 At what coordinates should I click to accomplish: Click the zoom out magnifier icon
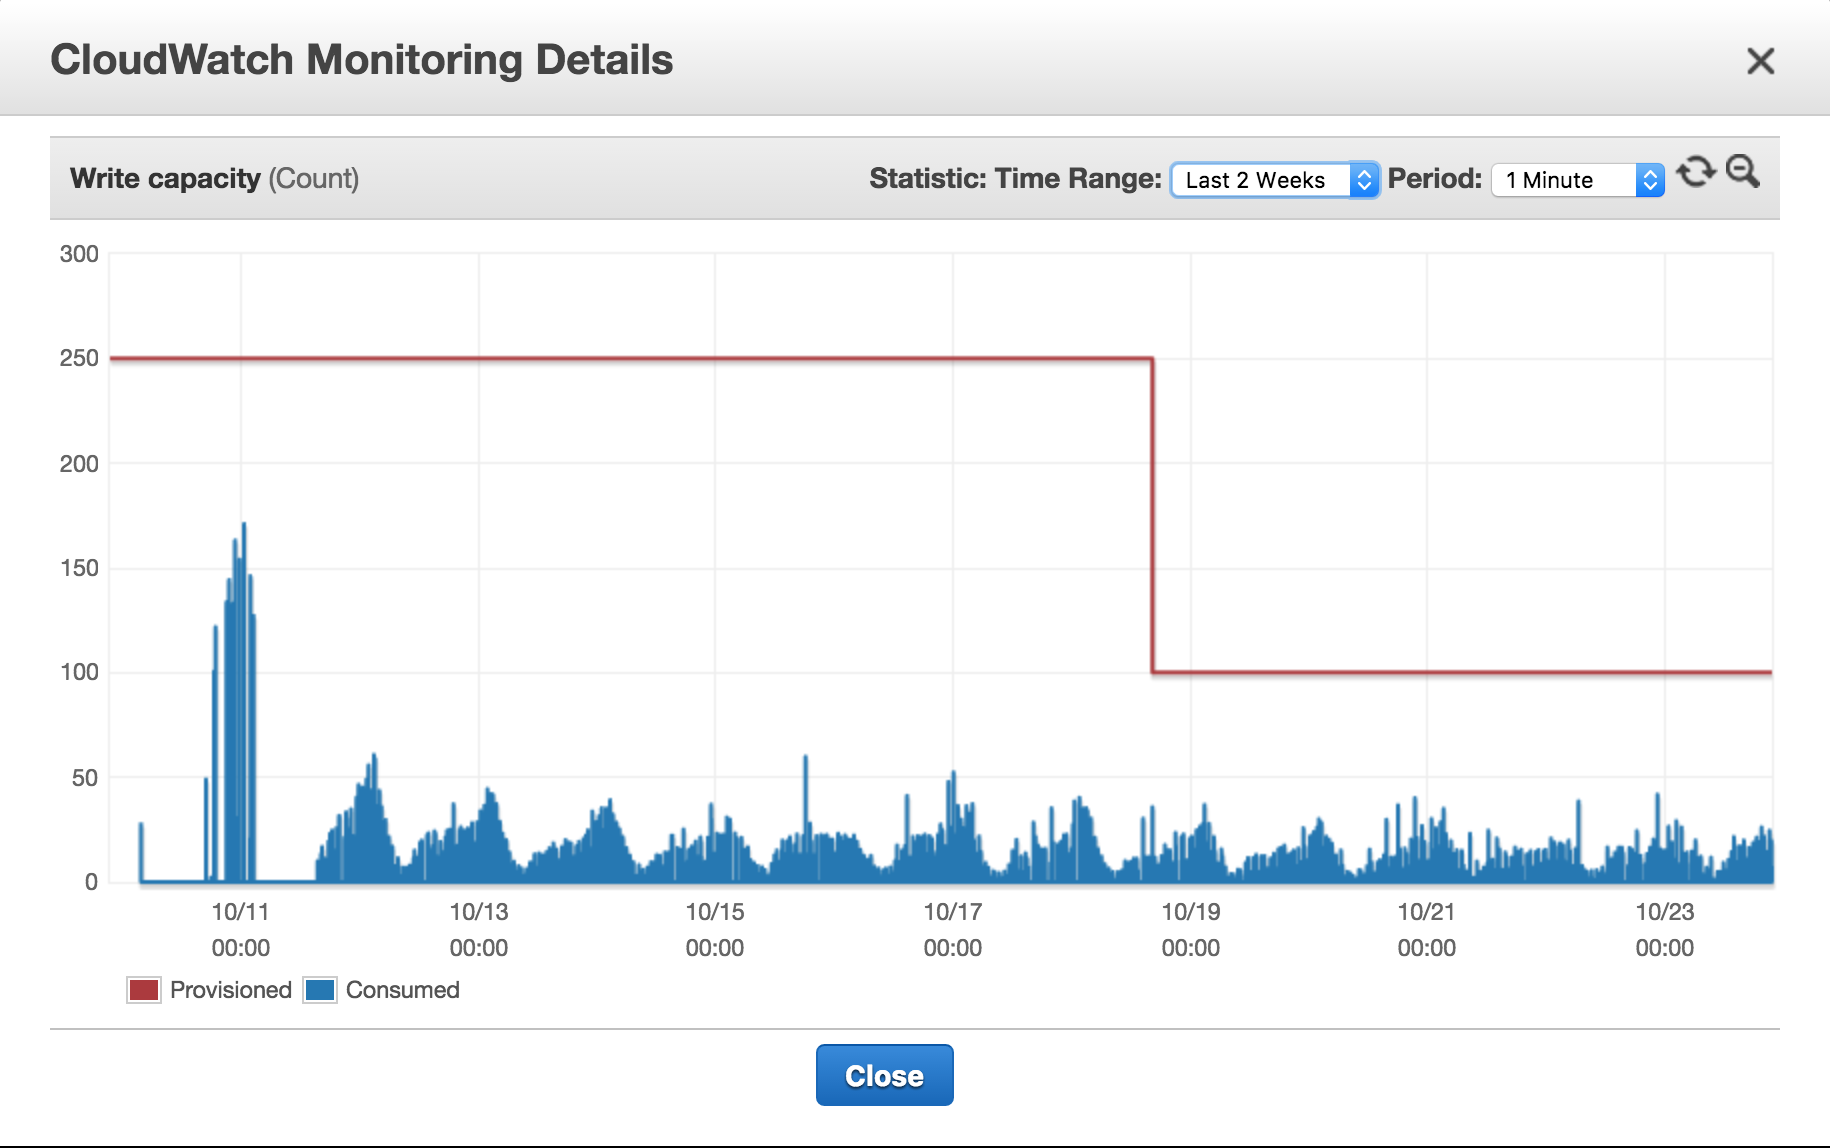(x=1743, y=171)
